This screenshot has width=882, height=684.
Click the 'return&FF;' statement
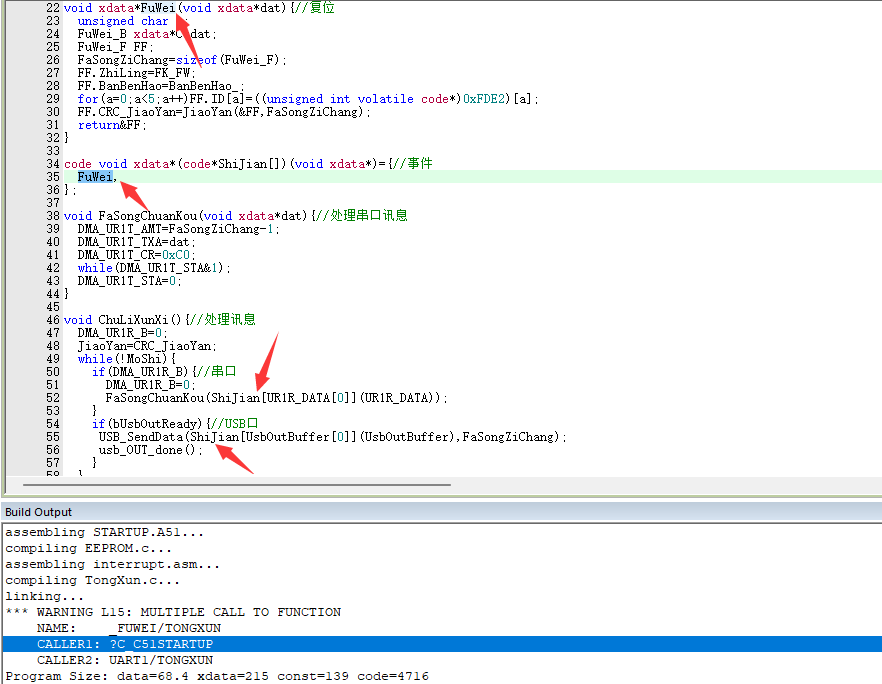pos(112,125)
